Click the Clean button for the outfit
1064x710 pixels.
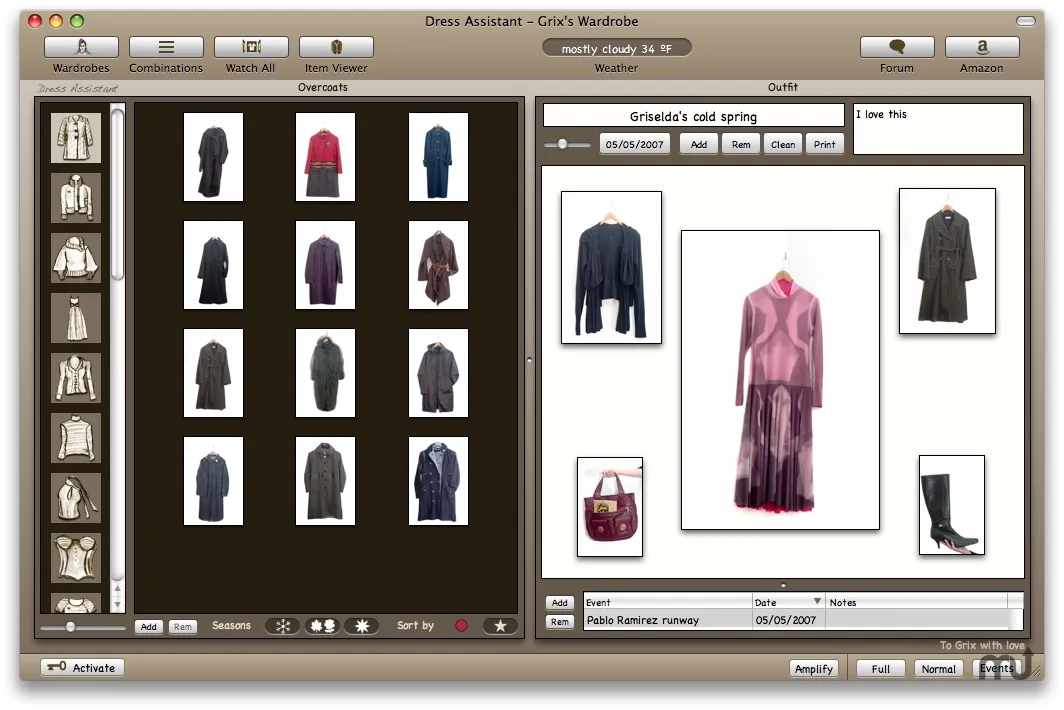tap(783, 144)
